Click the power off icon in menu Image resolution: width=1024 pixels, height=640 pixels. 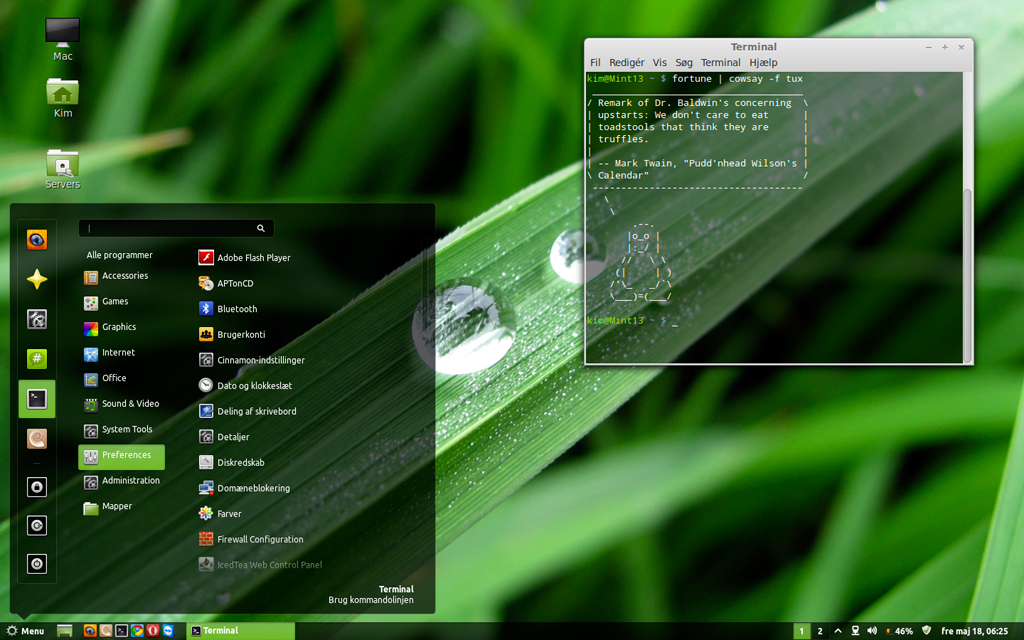point(37,564)
